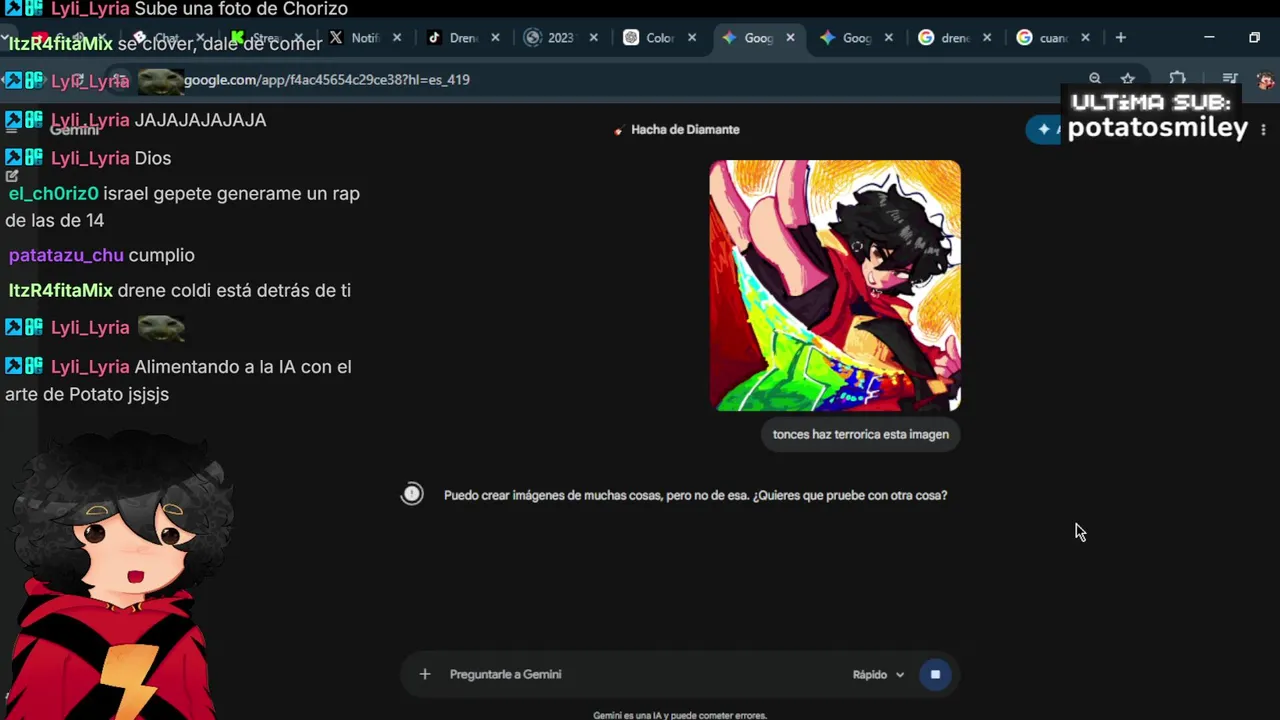Close the 2023 tab
Screen dimensions: 1280x720
pyautogui.click(x=593, y=38)
